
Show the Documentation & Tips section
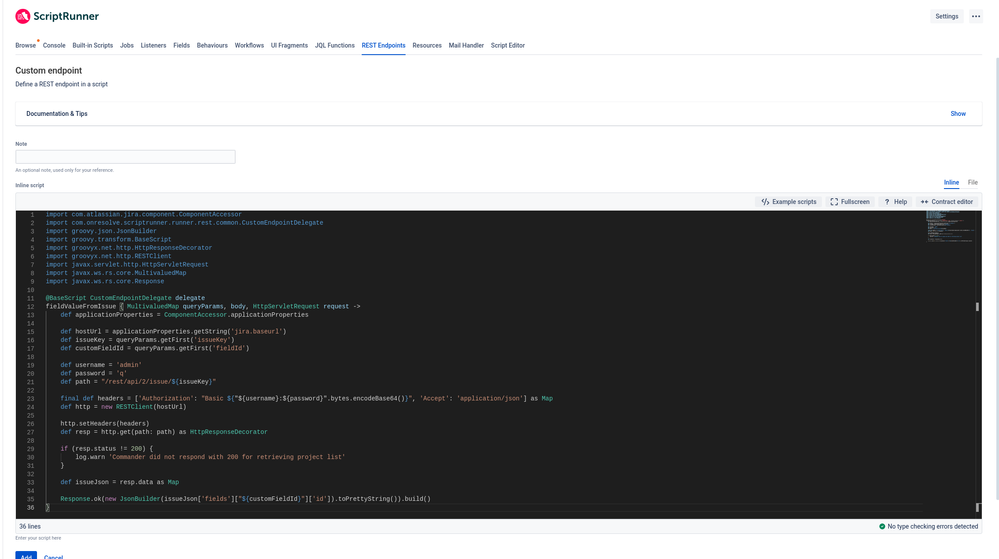[958, 113]
